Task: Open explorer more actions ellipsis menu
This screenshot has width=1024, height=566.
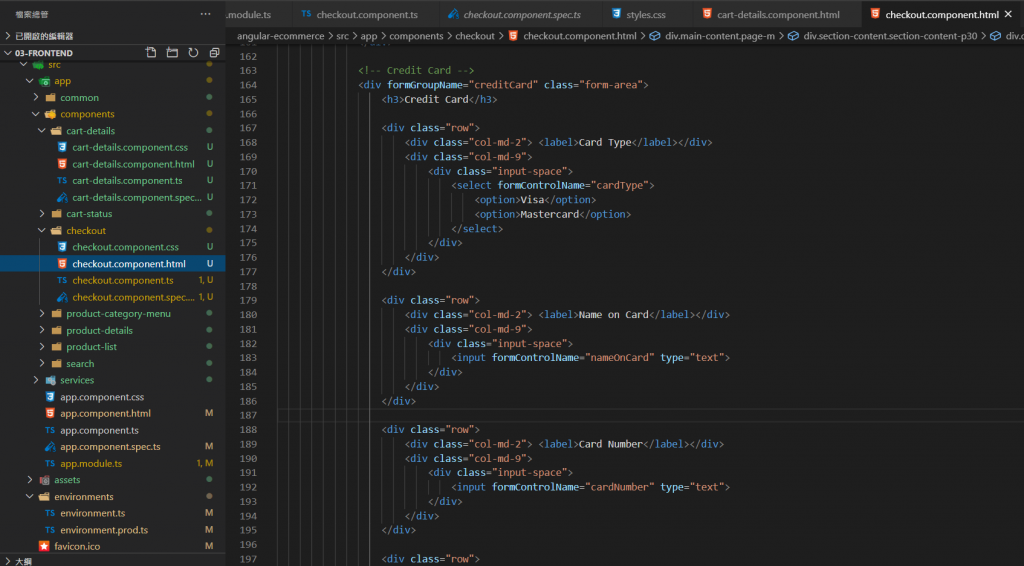Action: 206,14
